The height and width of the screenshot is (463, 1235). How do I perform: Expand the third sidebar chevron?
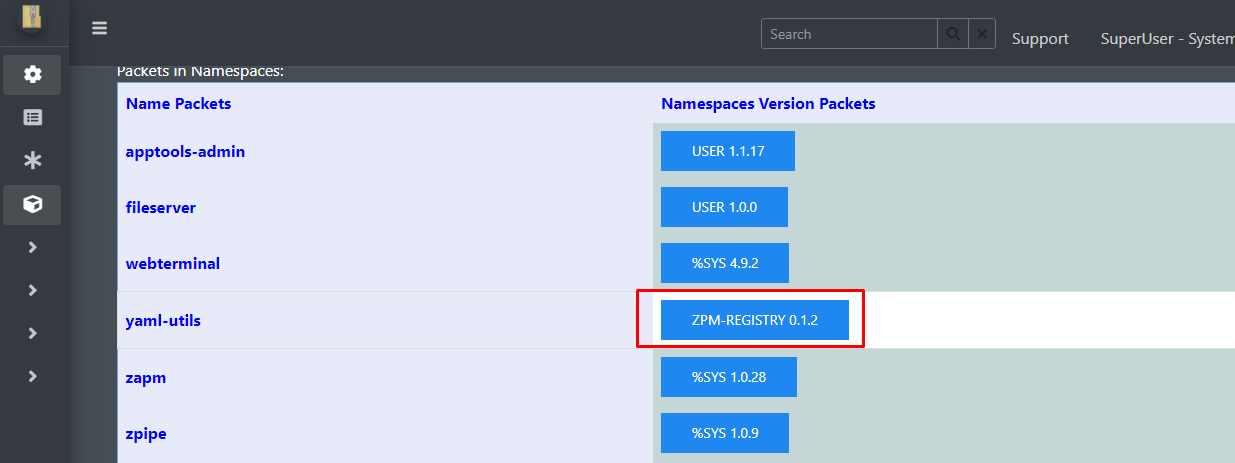tap(33, 333)
